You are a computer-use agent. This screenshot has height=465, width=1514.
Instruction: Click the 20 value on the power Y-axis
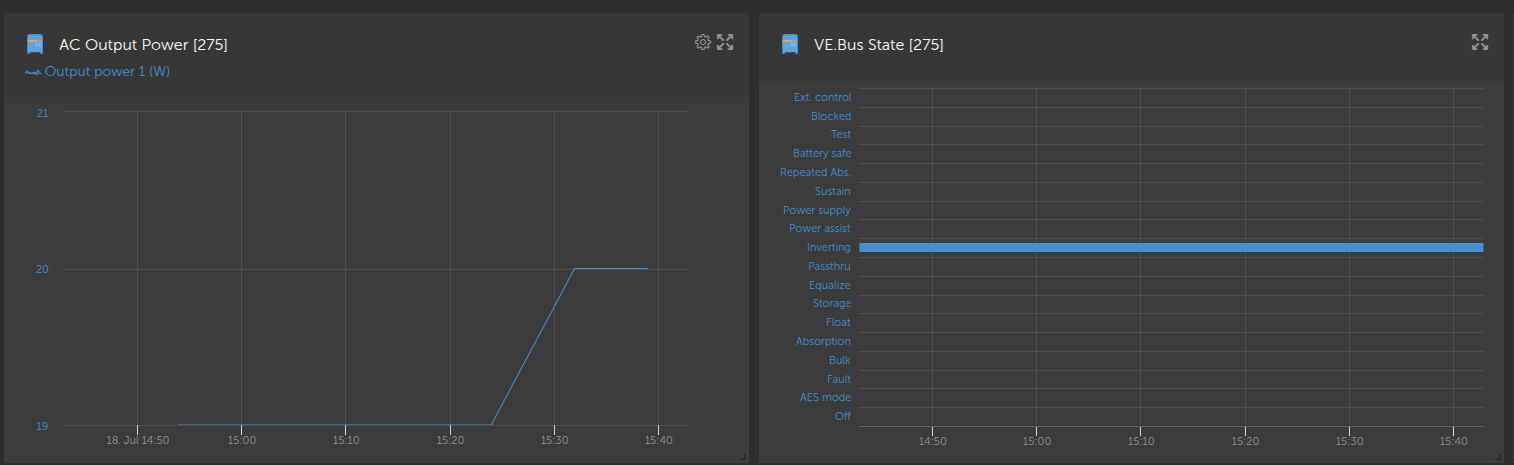[x=42, y=269]
